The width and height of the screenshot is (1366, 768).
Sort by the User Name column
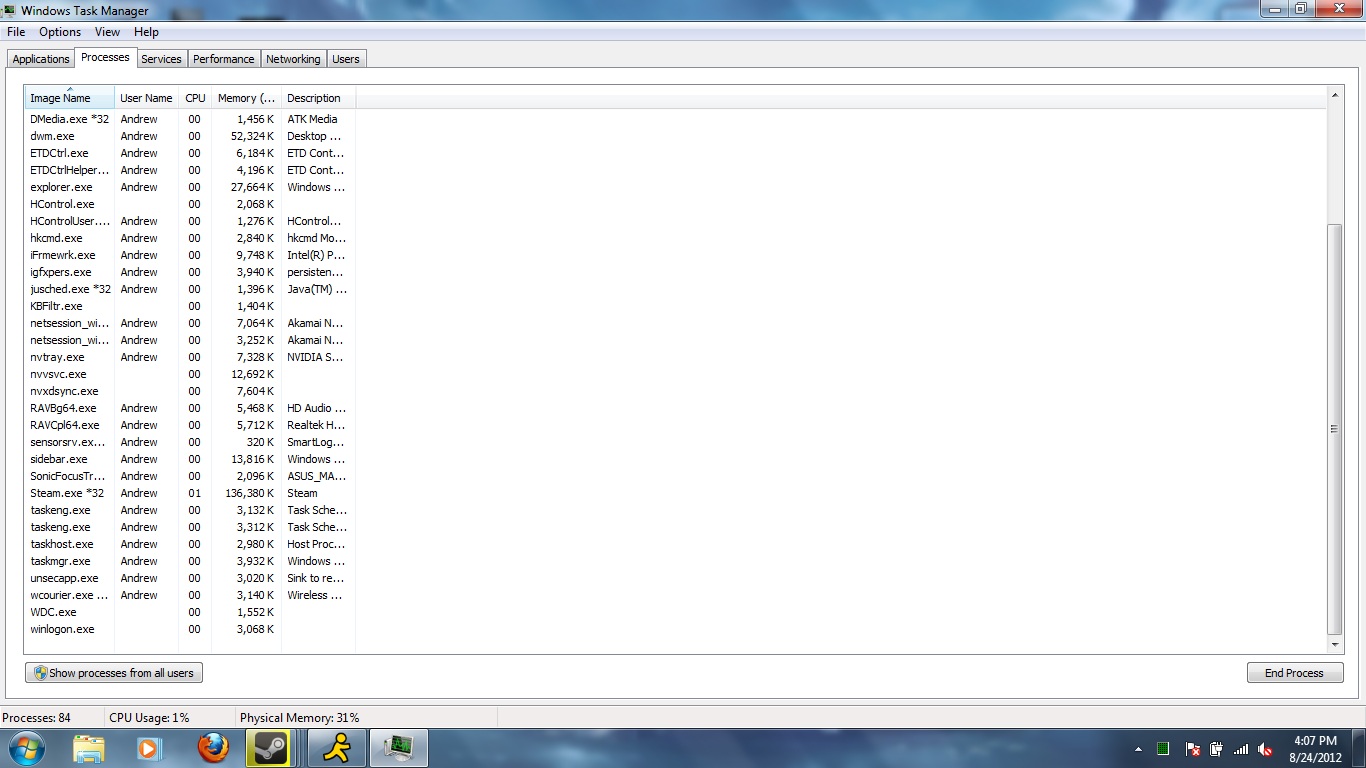(x=146, y=98)
